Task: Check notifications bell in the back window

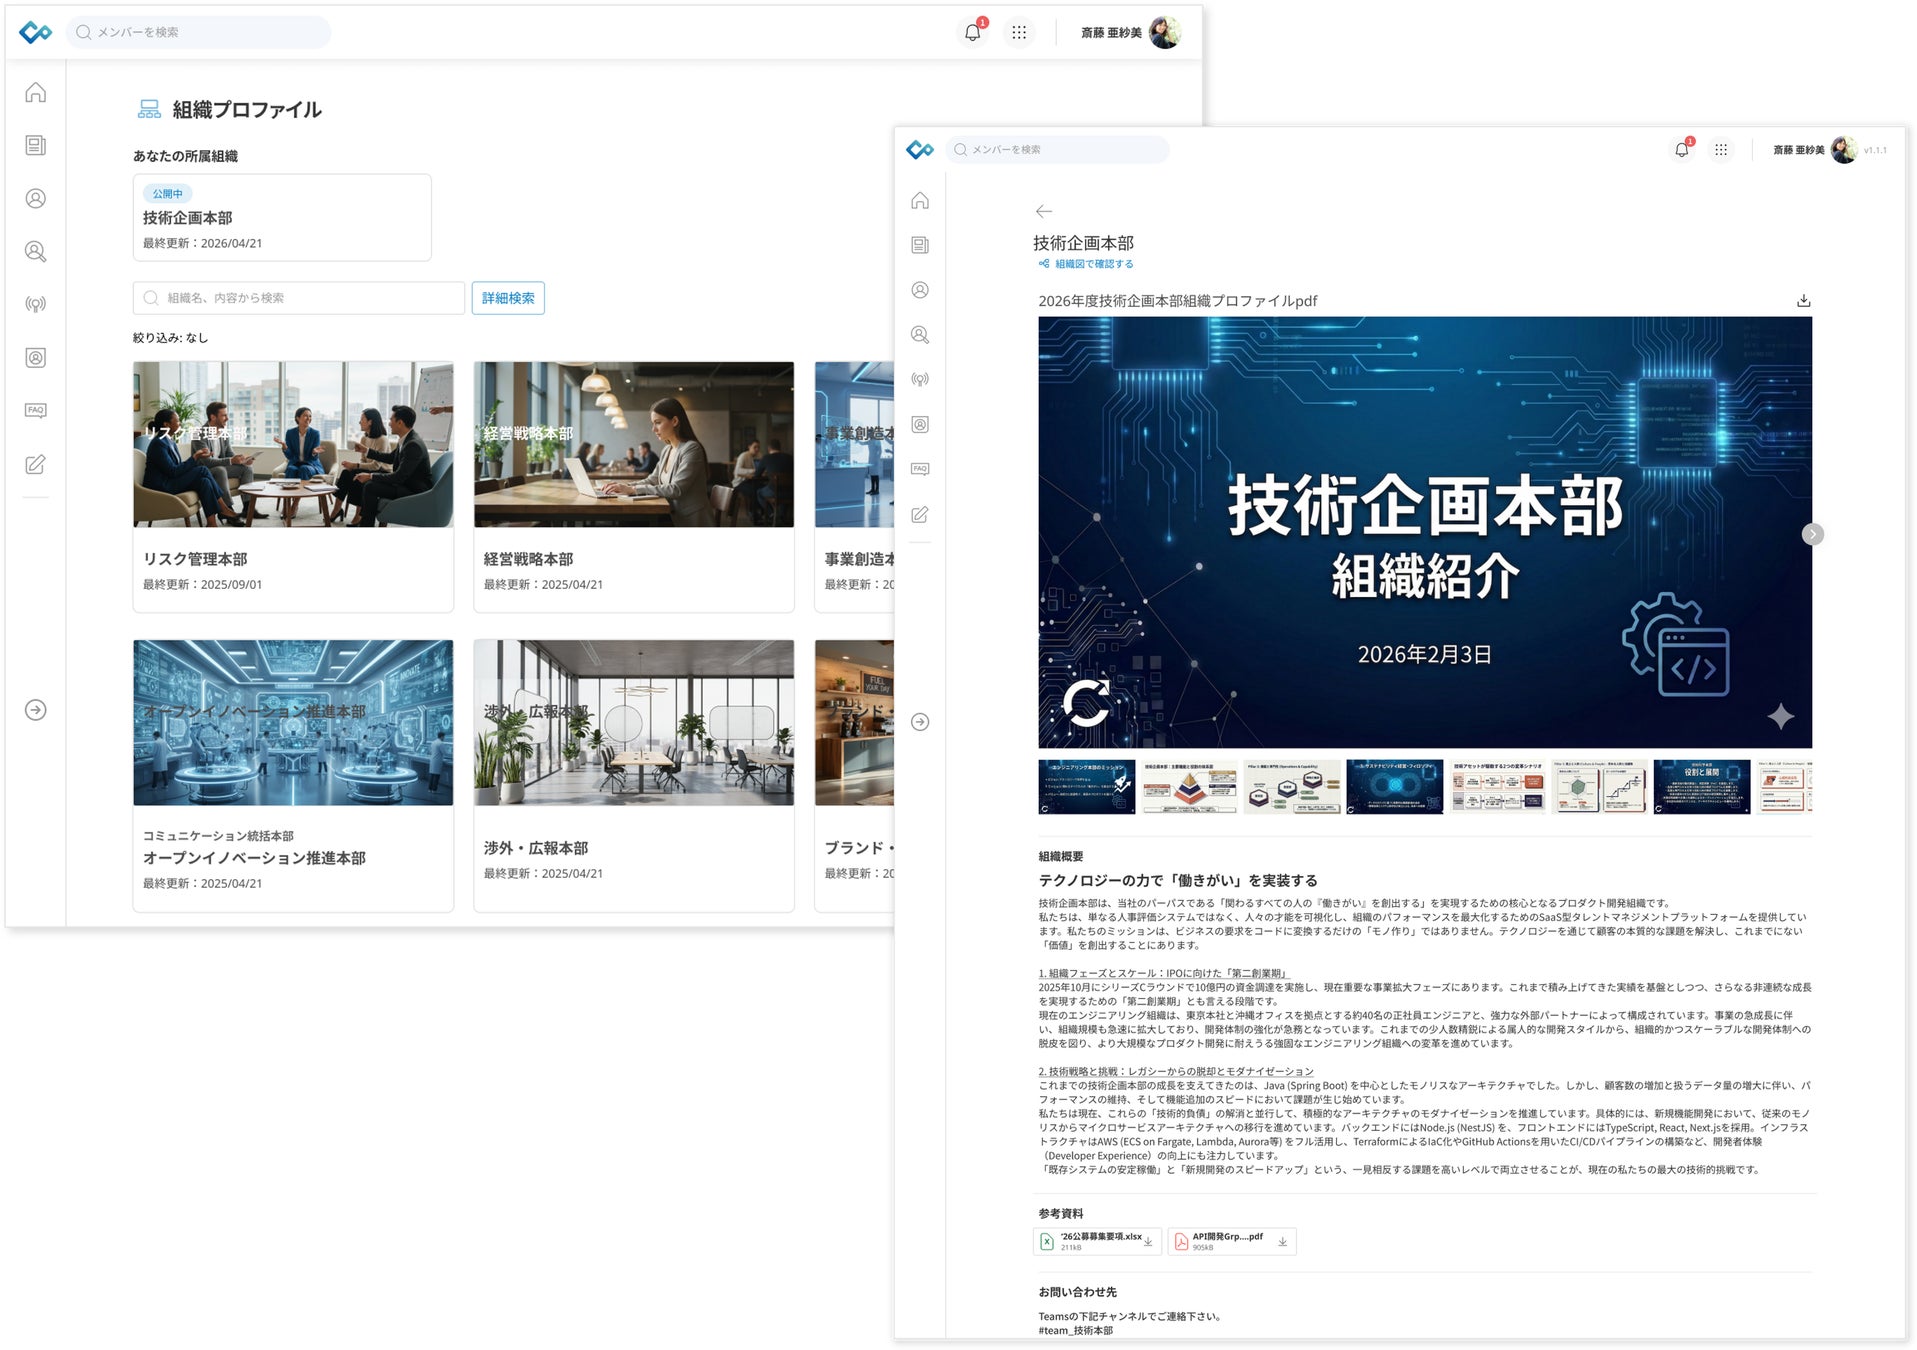Action: 973,32
